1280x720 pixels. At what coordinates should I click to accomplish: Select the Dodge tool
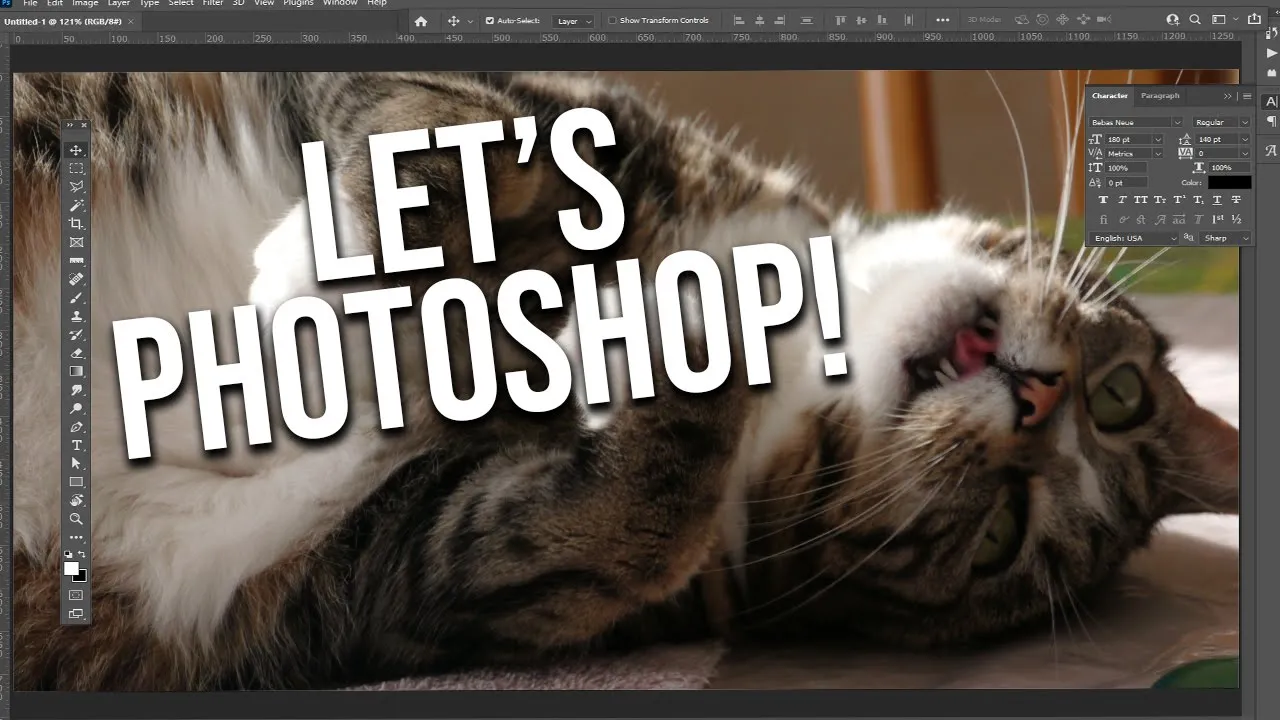tap(76, 409)
